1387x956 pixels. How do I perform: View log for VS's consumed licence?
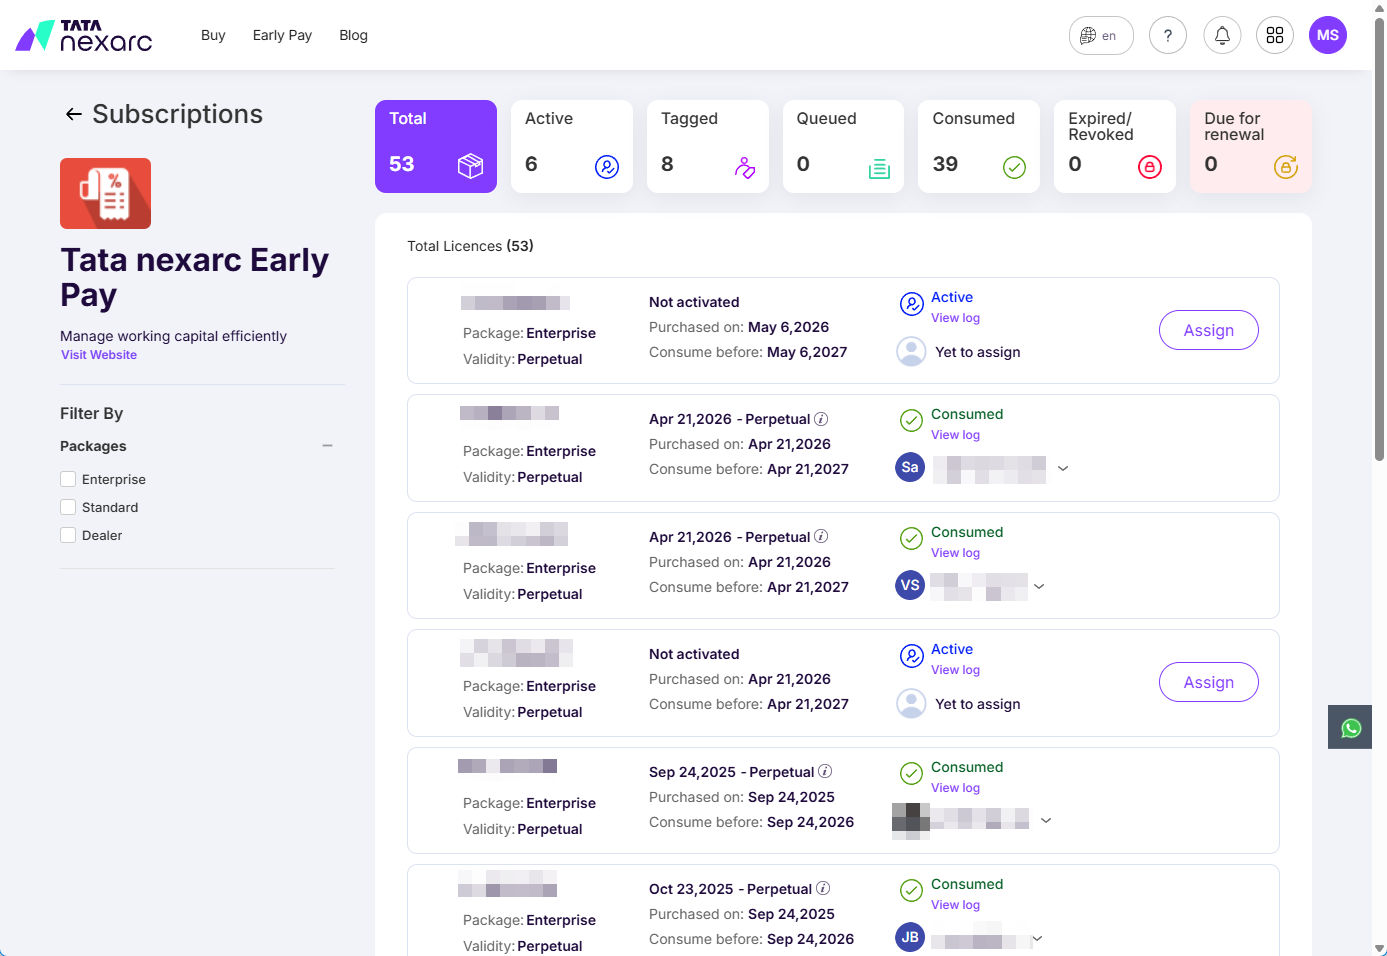[x=955, y=553]
